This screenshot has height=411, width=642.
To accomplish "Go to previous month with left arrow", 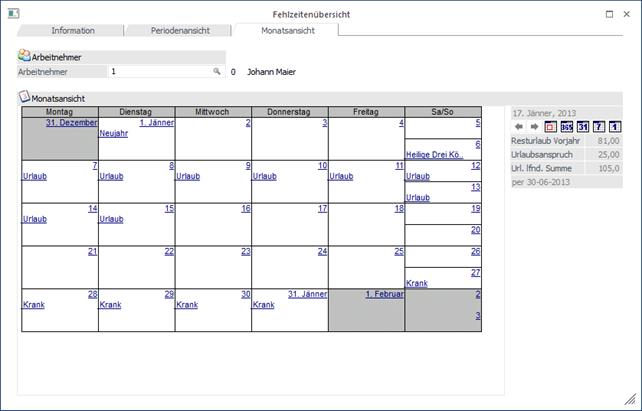I will 518,127.
